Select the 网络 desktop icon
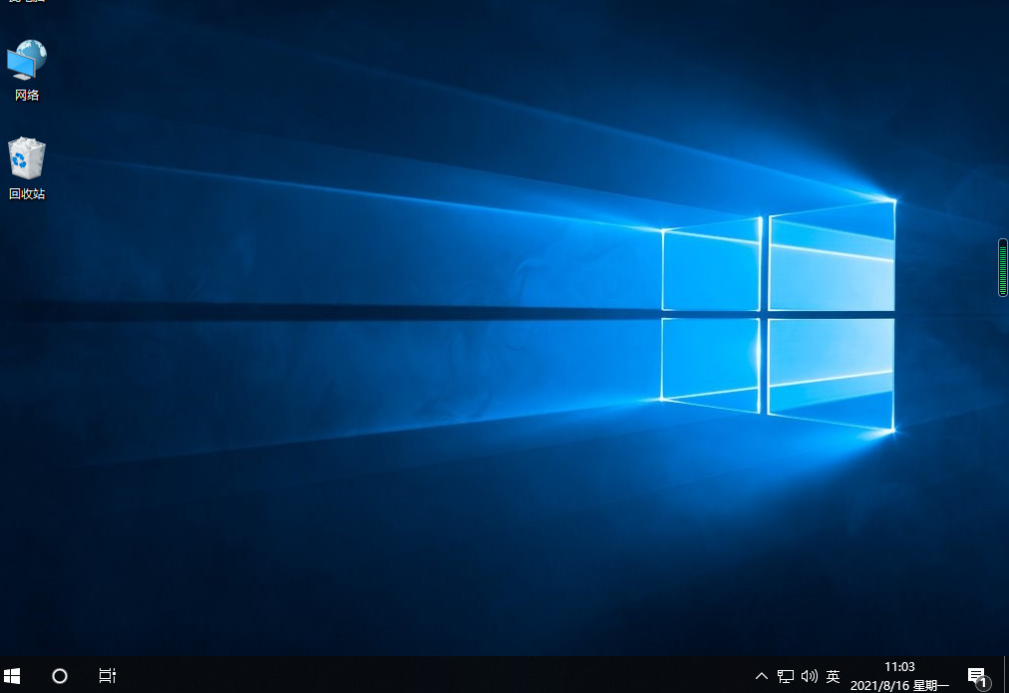 [x=26, y=69]
